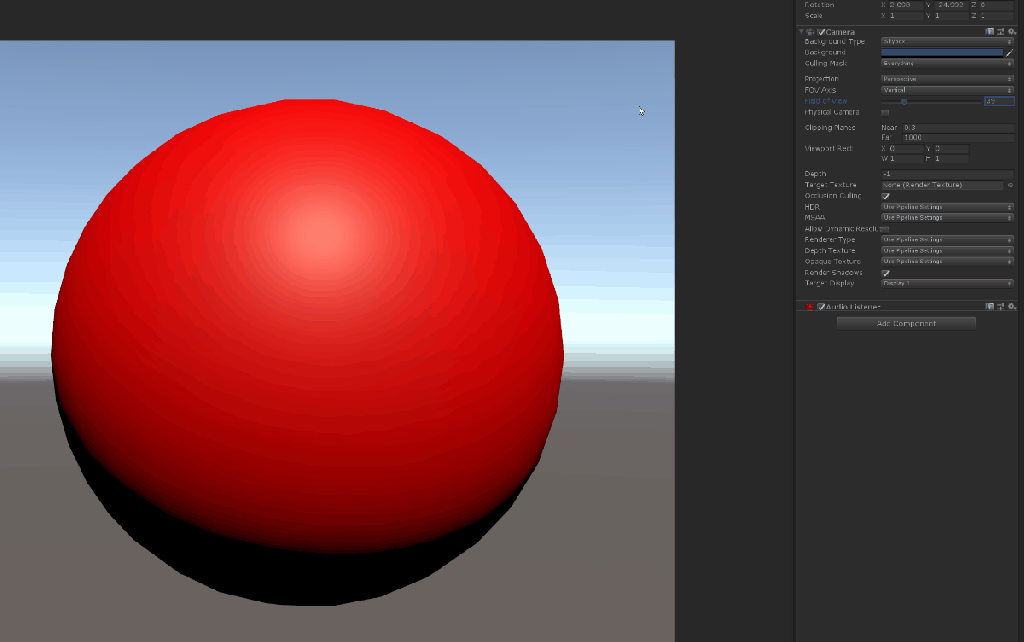The height and width of the screenshot is (642, 1024).
Task: Open Camera component help reference icon
Action: pyautogui.click(x=990, y=32)
